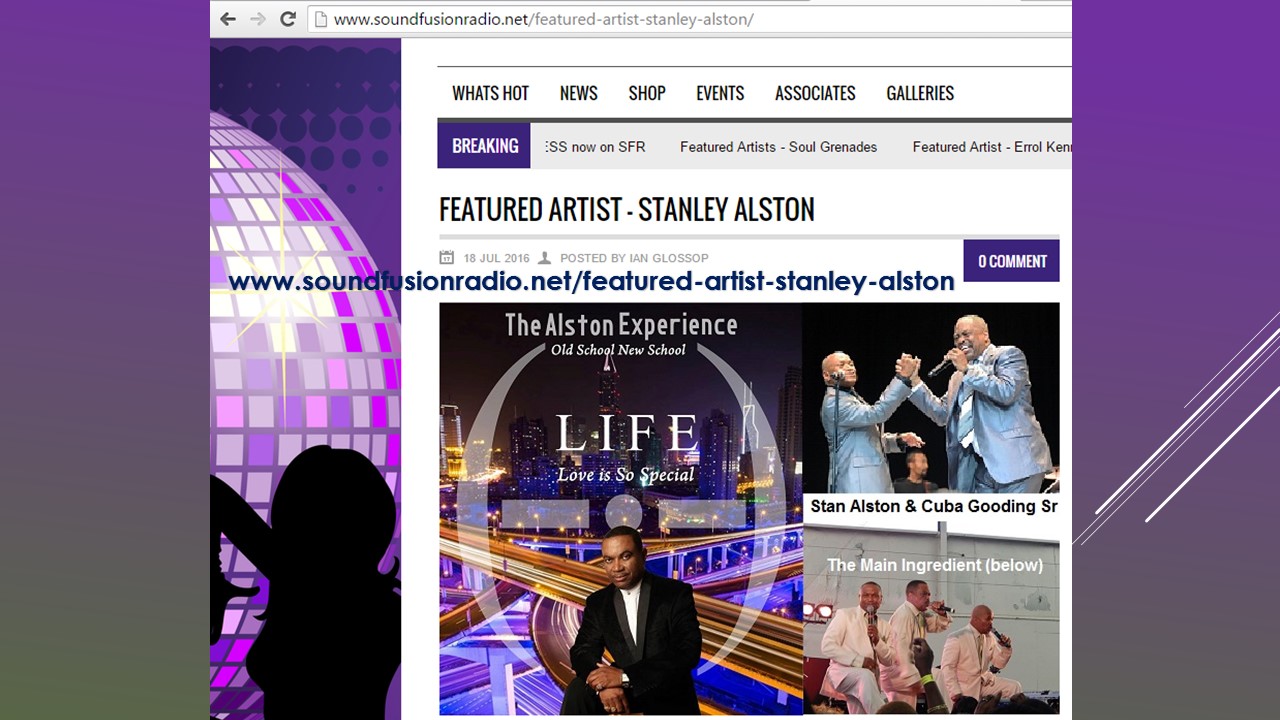Open the SHOP menu item

tap(647, 93)
